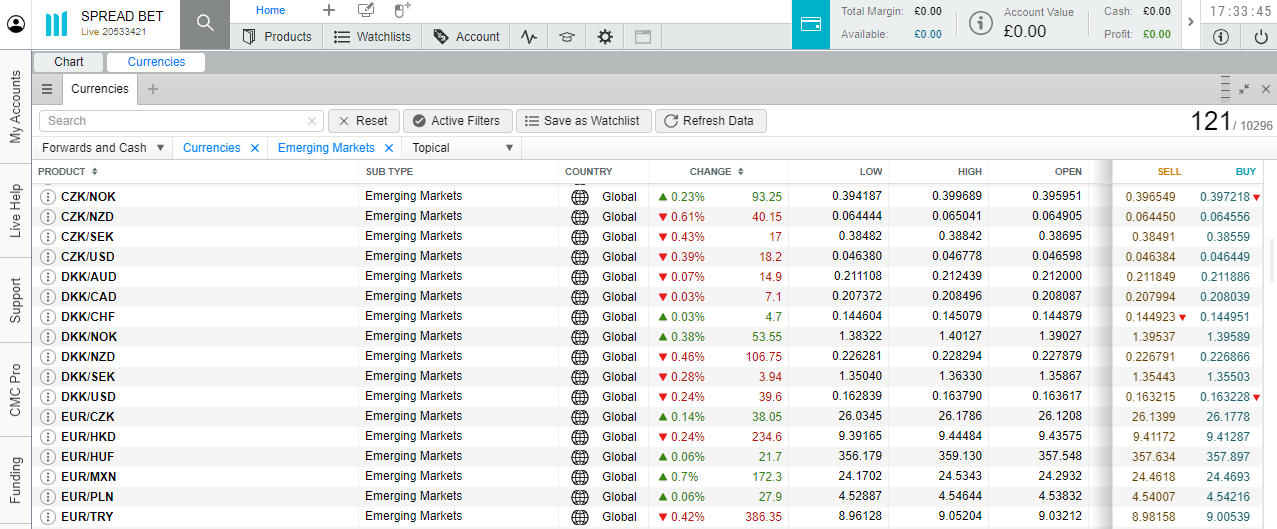Open settings gear icon
Image resolution: width=1277 pixels, height=529 pixels.
click(605, 37)
